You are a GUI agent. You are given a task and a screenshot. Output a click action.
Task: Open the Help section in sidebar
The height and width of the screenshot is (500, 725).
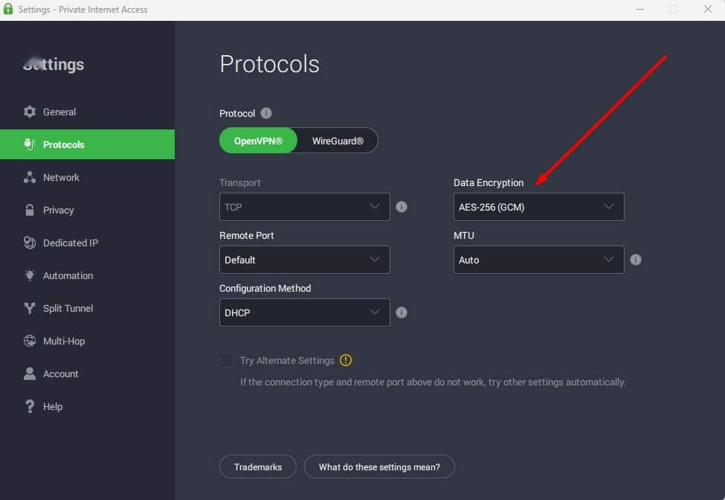[x=52, y=407]
